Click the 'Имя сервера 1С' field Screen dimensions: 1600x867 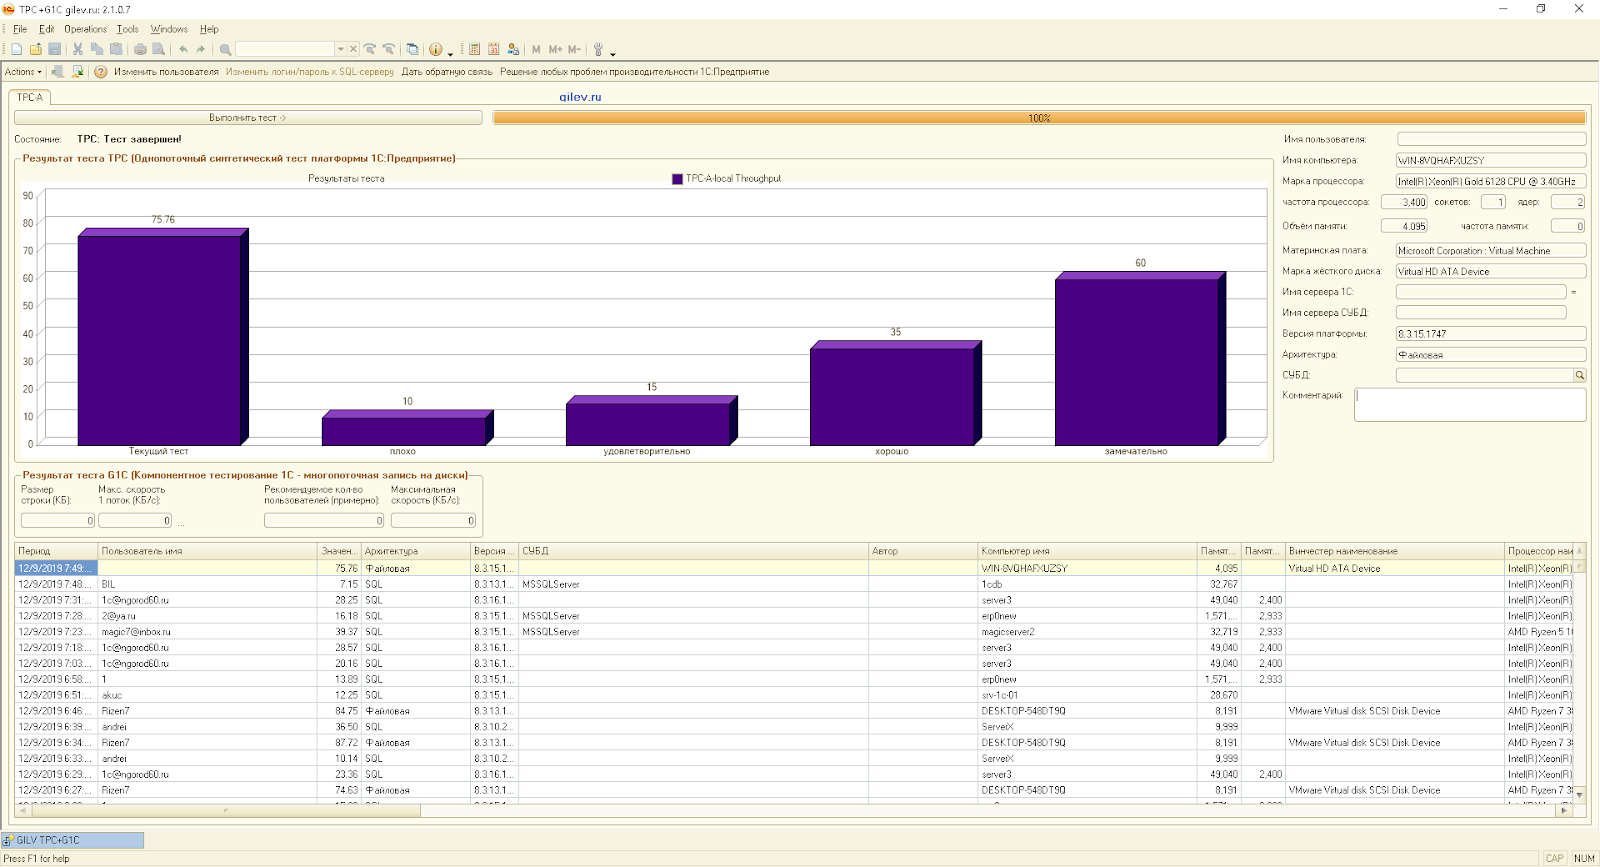(1481, 292)
